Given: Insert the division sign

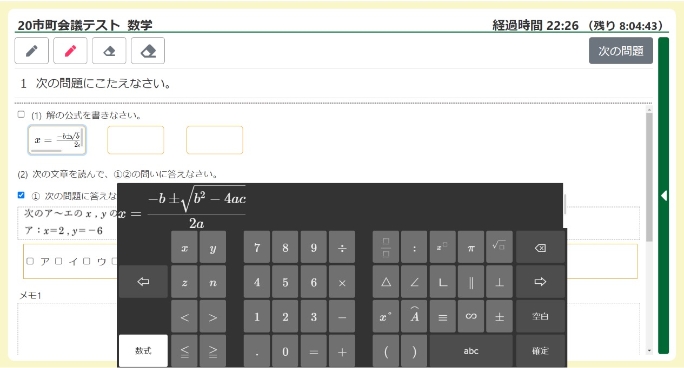Looking at the screenshot, I should [x=342, y=248].
